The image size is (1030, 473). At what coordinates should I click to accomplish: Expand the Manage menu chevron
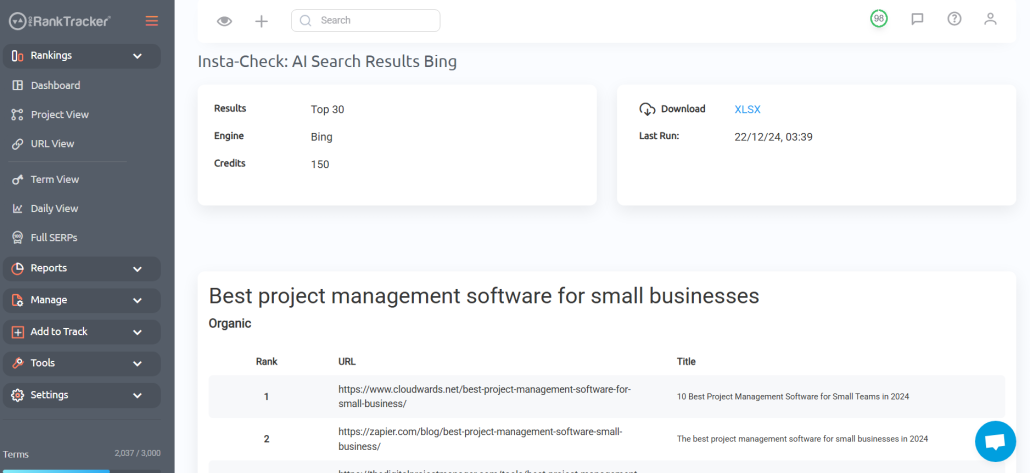click(137, 300)
